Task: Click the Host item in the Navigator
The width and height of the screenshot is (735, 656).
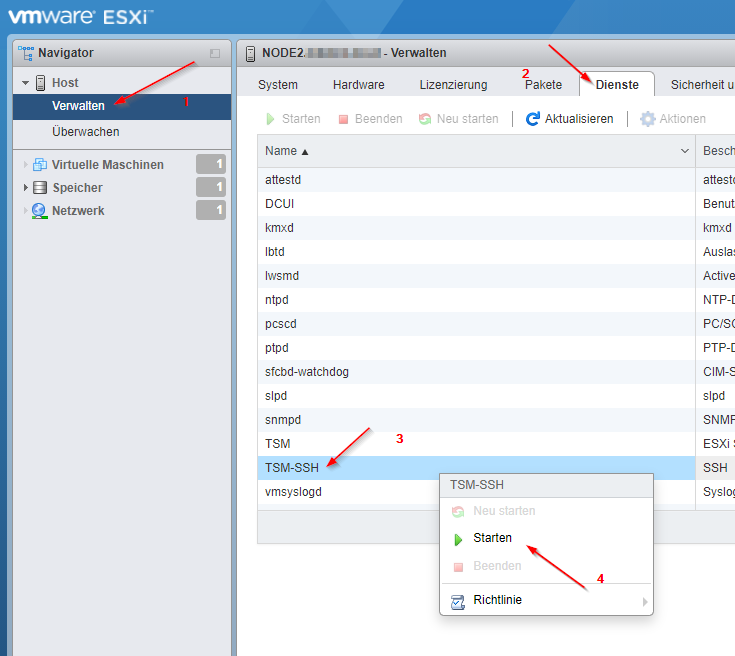Action: (x=65, y=83)
